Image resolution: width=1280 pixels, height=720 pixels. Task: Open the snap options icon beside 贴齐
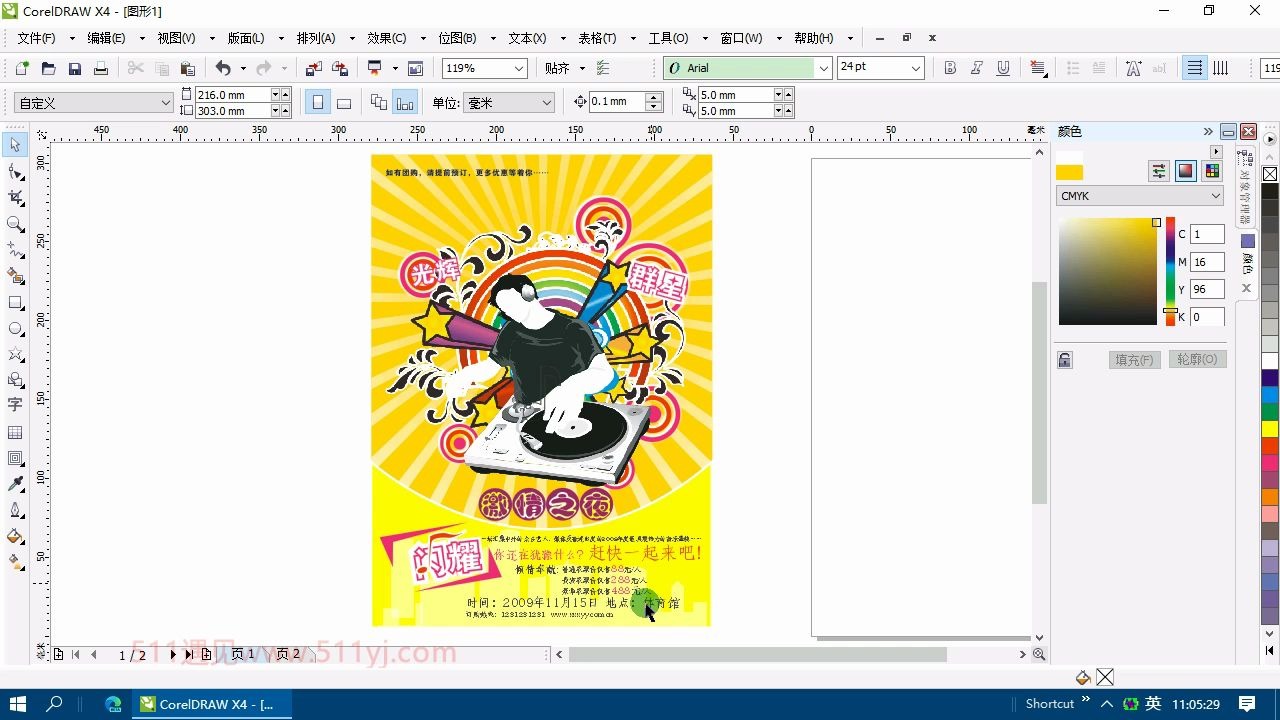(x=603, y=68)
